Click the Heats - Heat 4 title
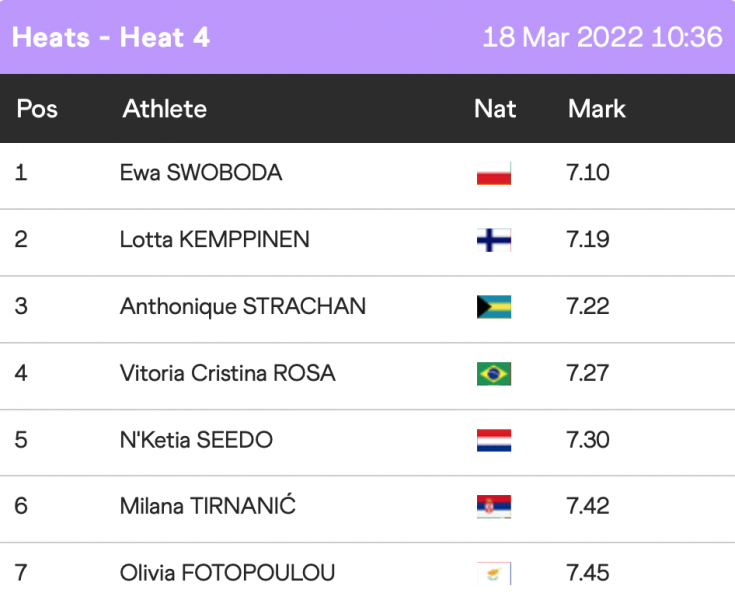 point(111,38)
